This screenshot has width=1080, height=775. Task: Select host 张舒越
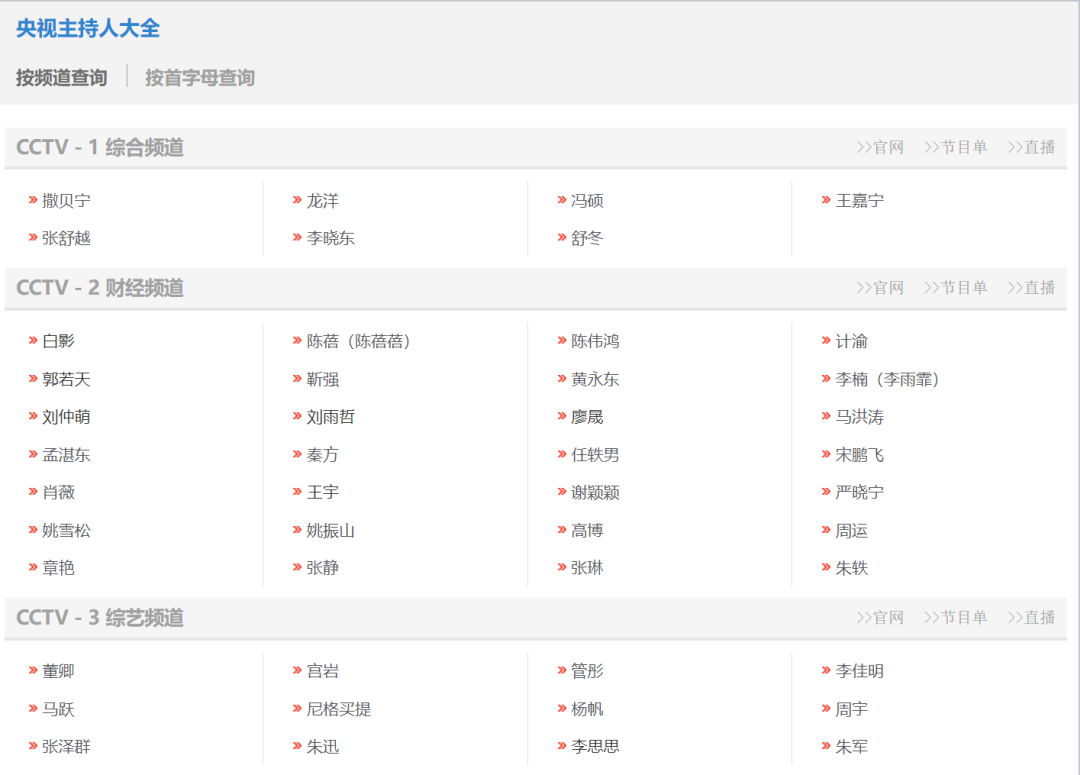click(66, 238)
